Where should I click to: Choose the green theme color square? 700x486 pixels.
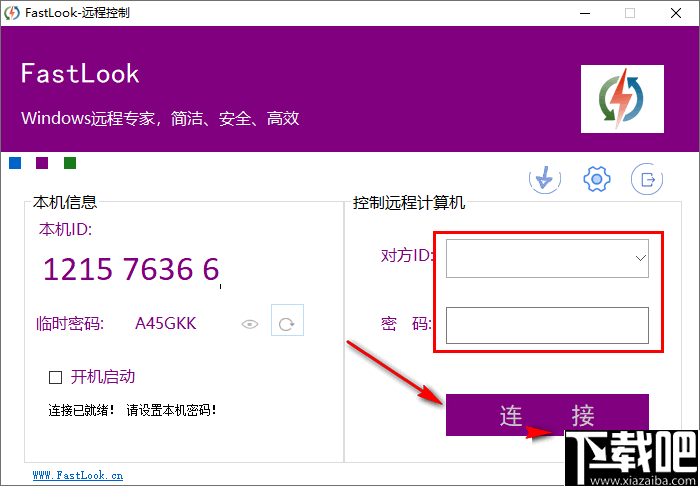[70, 163]
